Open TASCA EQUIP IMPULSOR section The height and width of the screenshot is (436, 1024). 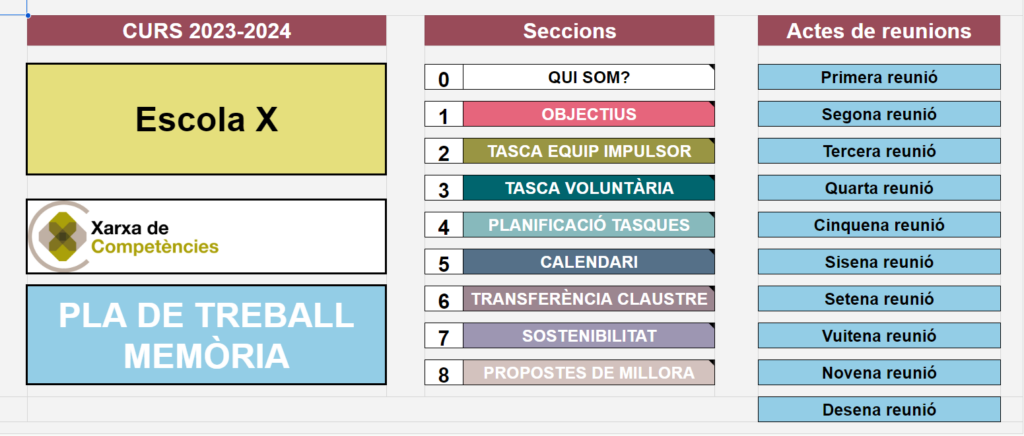(589, 151)
